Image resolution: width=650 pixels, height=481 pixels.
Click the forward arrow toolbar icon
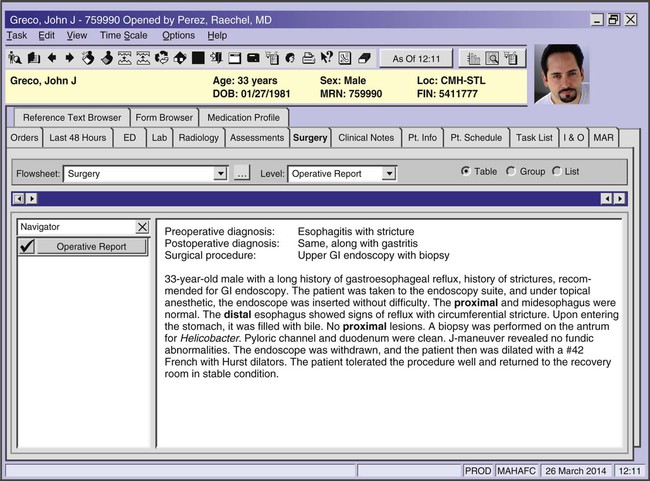(x=69, y=58)
